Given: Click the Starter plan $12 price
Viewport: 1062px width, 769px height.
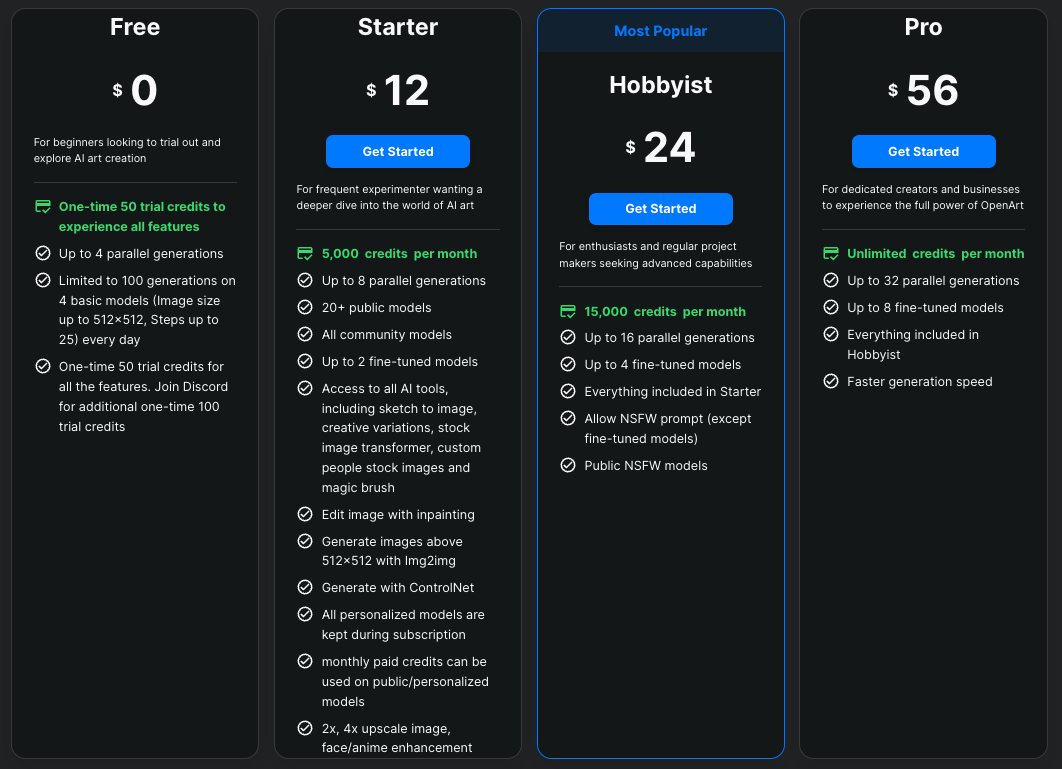Looking at the screenshot, I should (398, 91).
